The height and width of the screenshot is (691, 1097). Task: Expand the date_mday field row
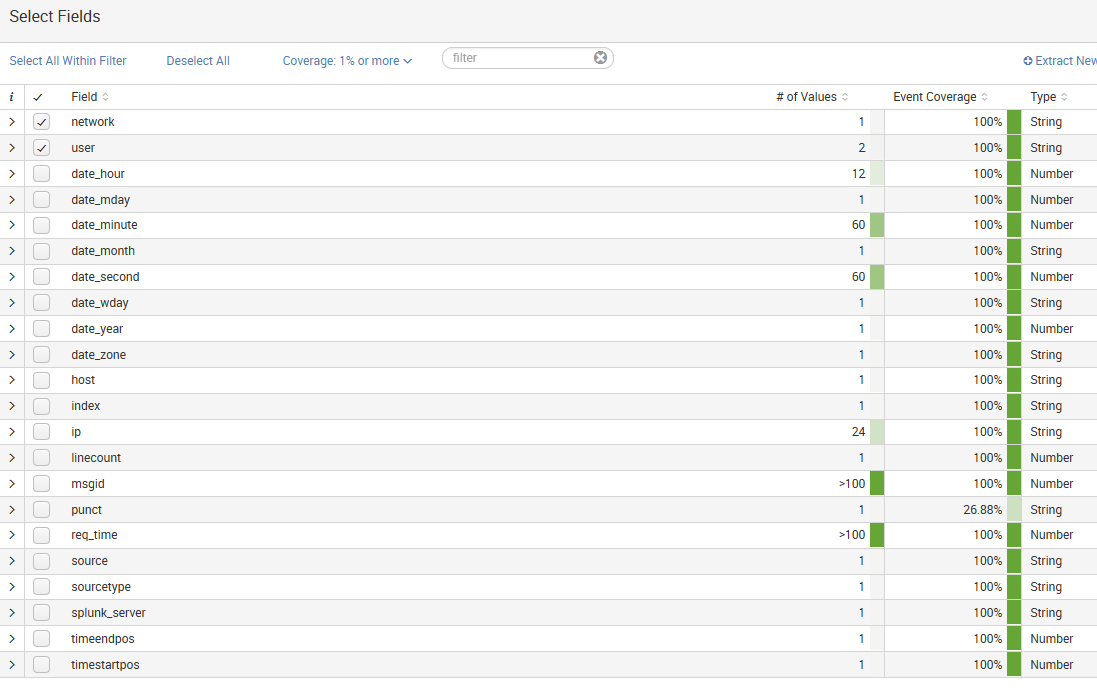(x=12, y=199)
